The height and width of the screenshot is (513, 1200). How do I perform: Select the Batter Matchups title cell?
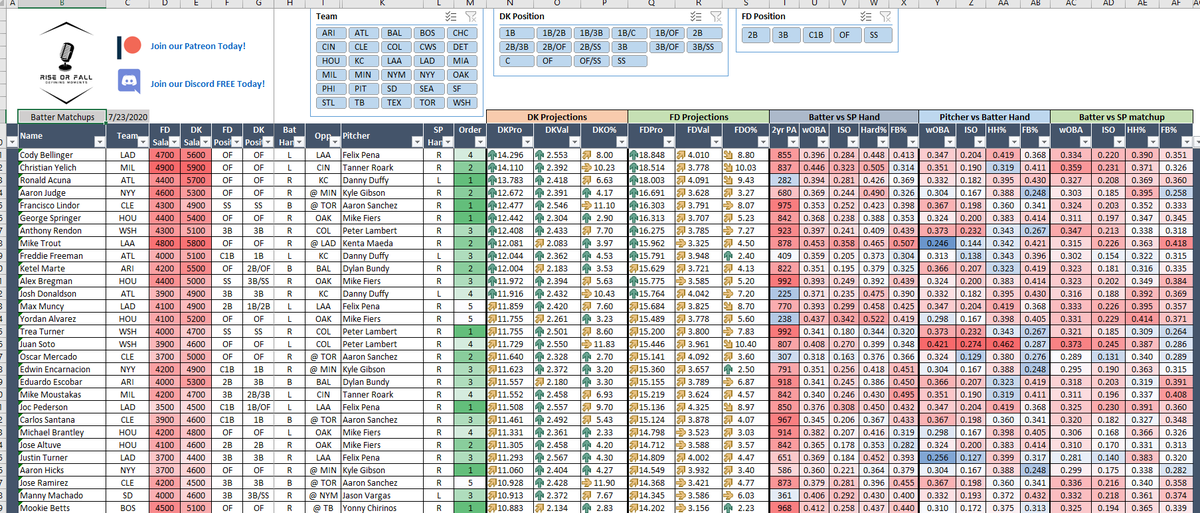coord(61,117)
